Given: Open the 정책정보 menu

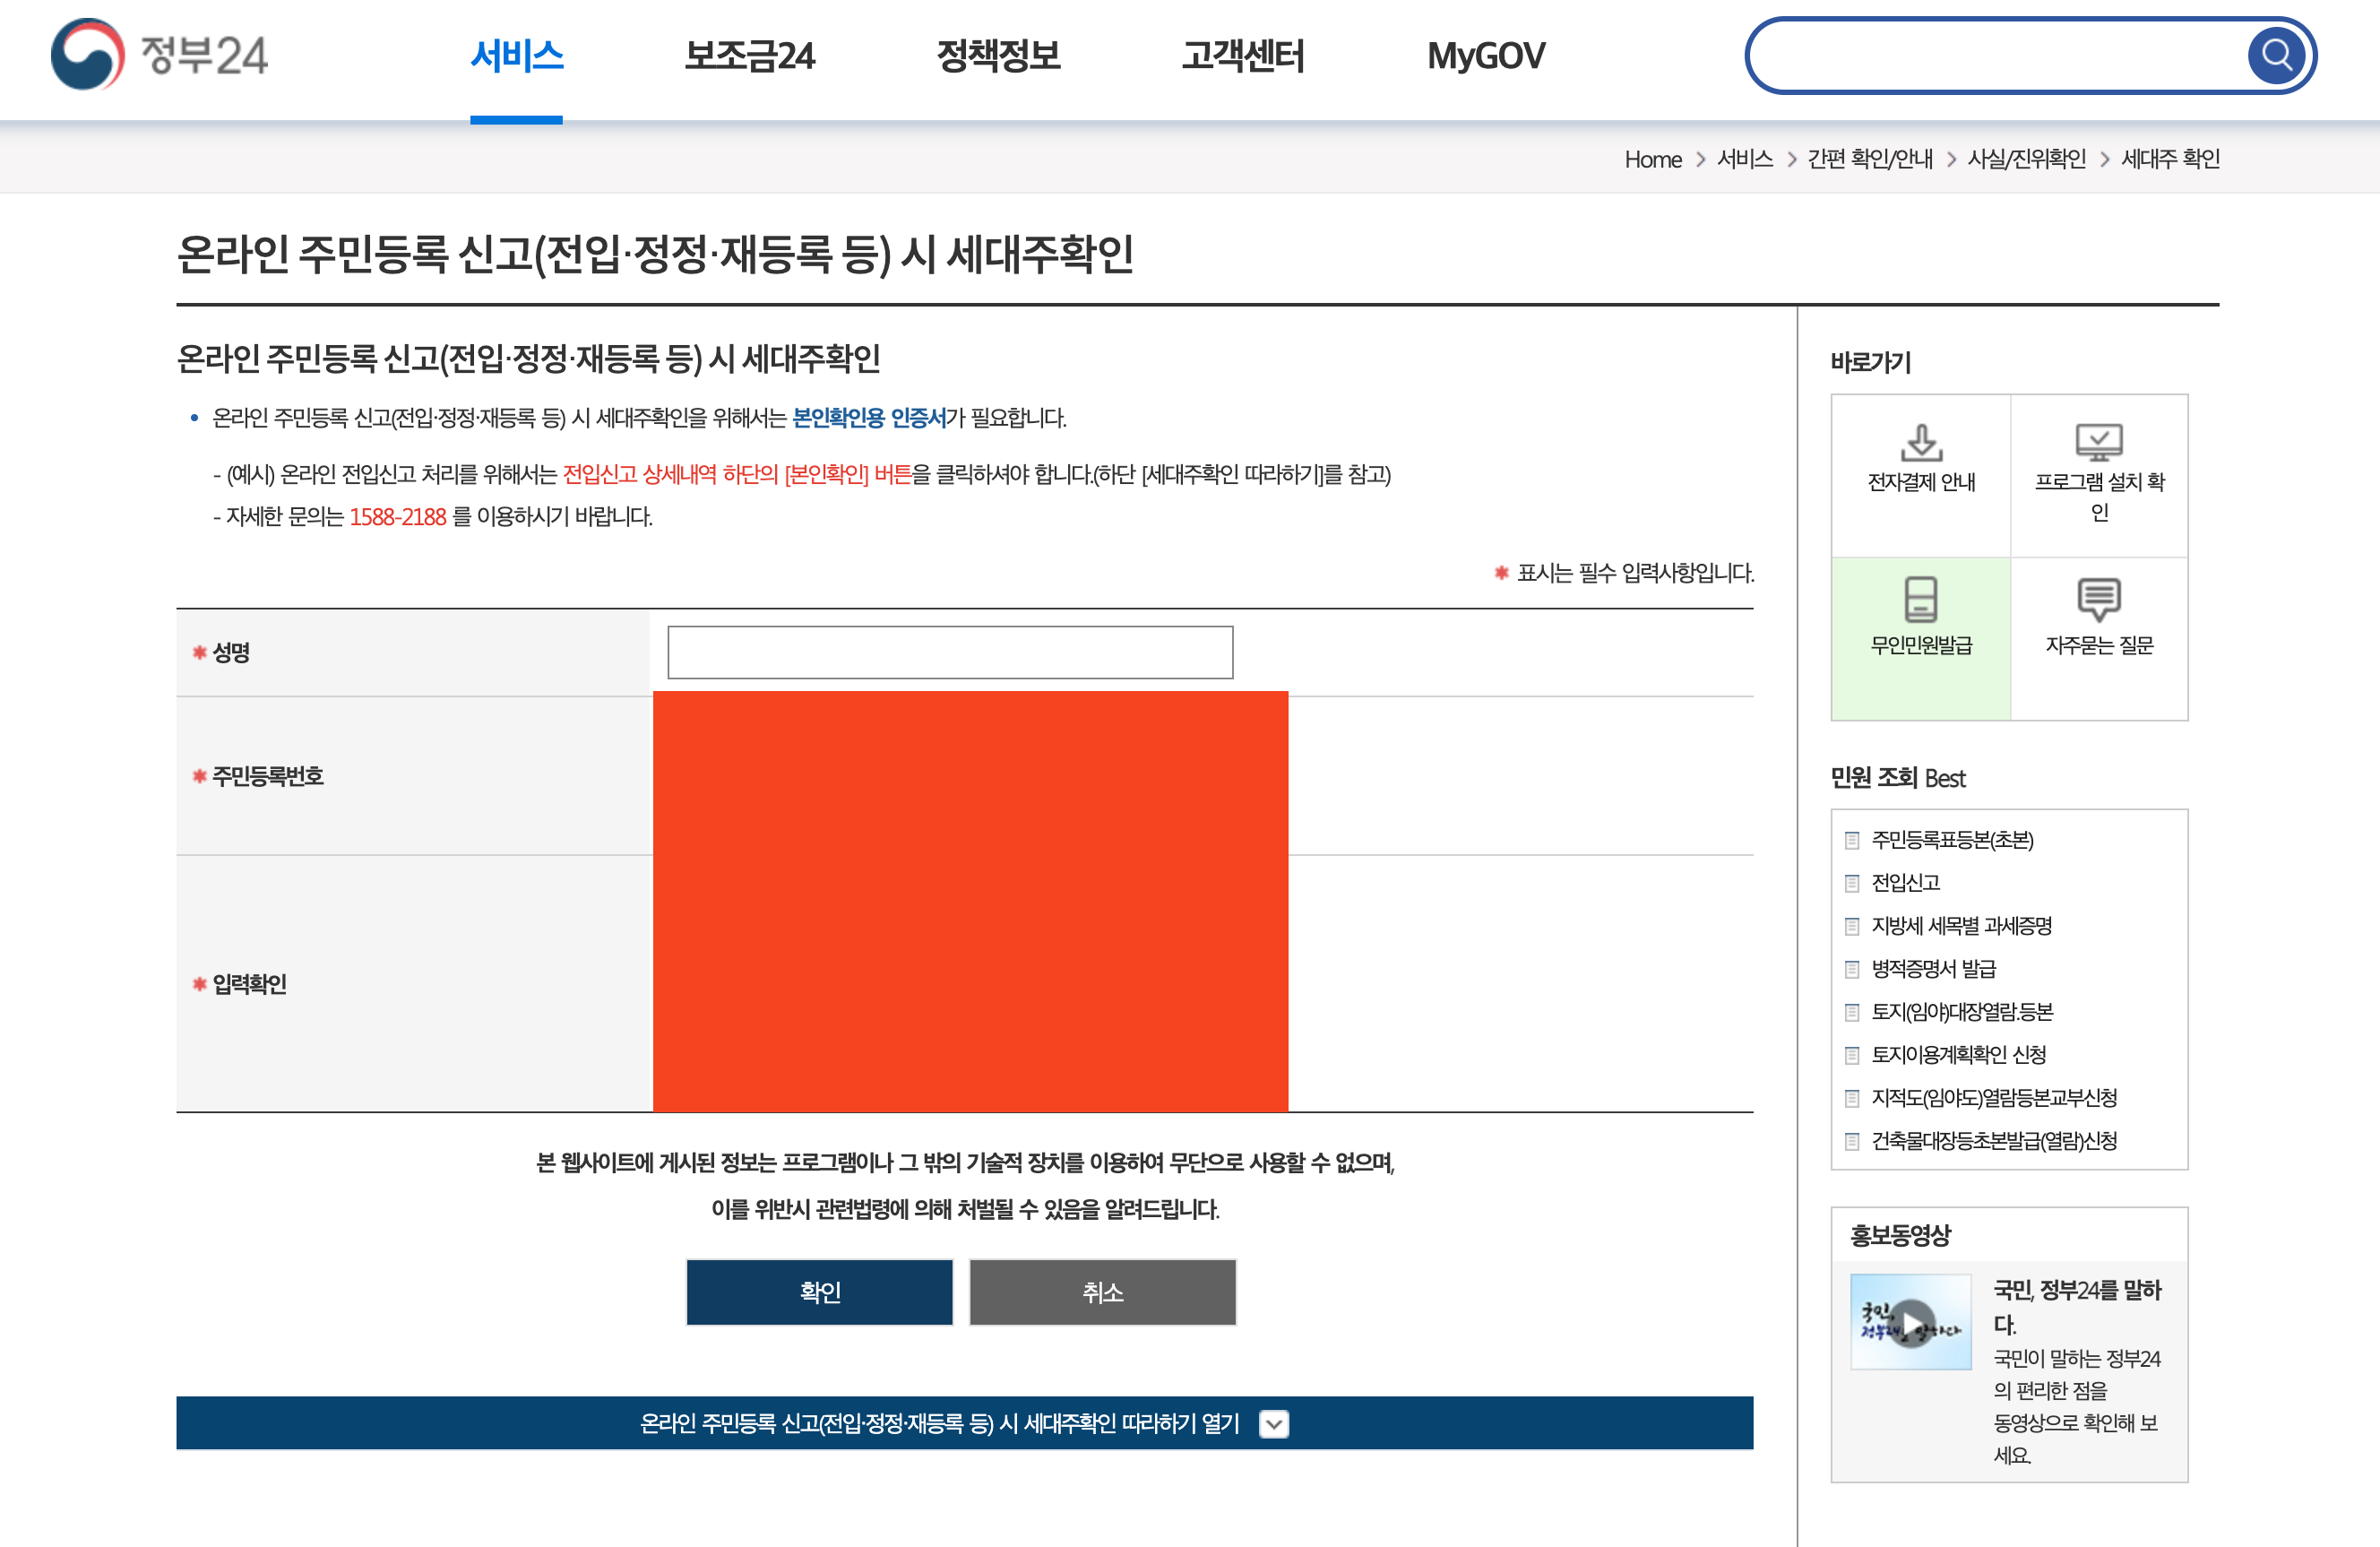Looking at the screenshot, I should [998, 56].
